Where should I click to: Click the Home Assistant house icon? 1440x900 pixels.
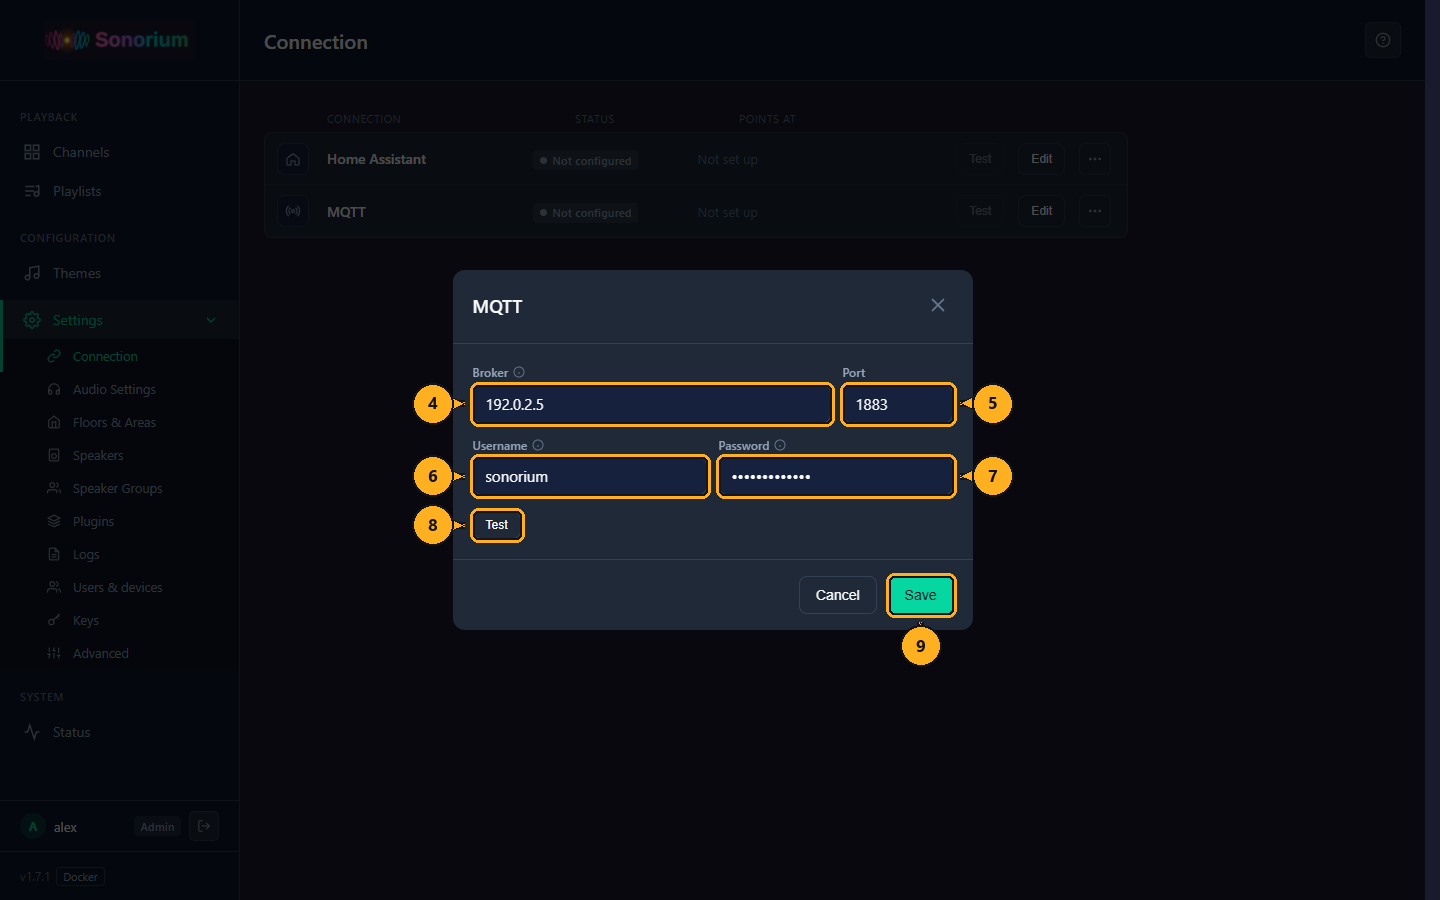point(293,159)
